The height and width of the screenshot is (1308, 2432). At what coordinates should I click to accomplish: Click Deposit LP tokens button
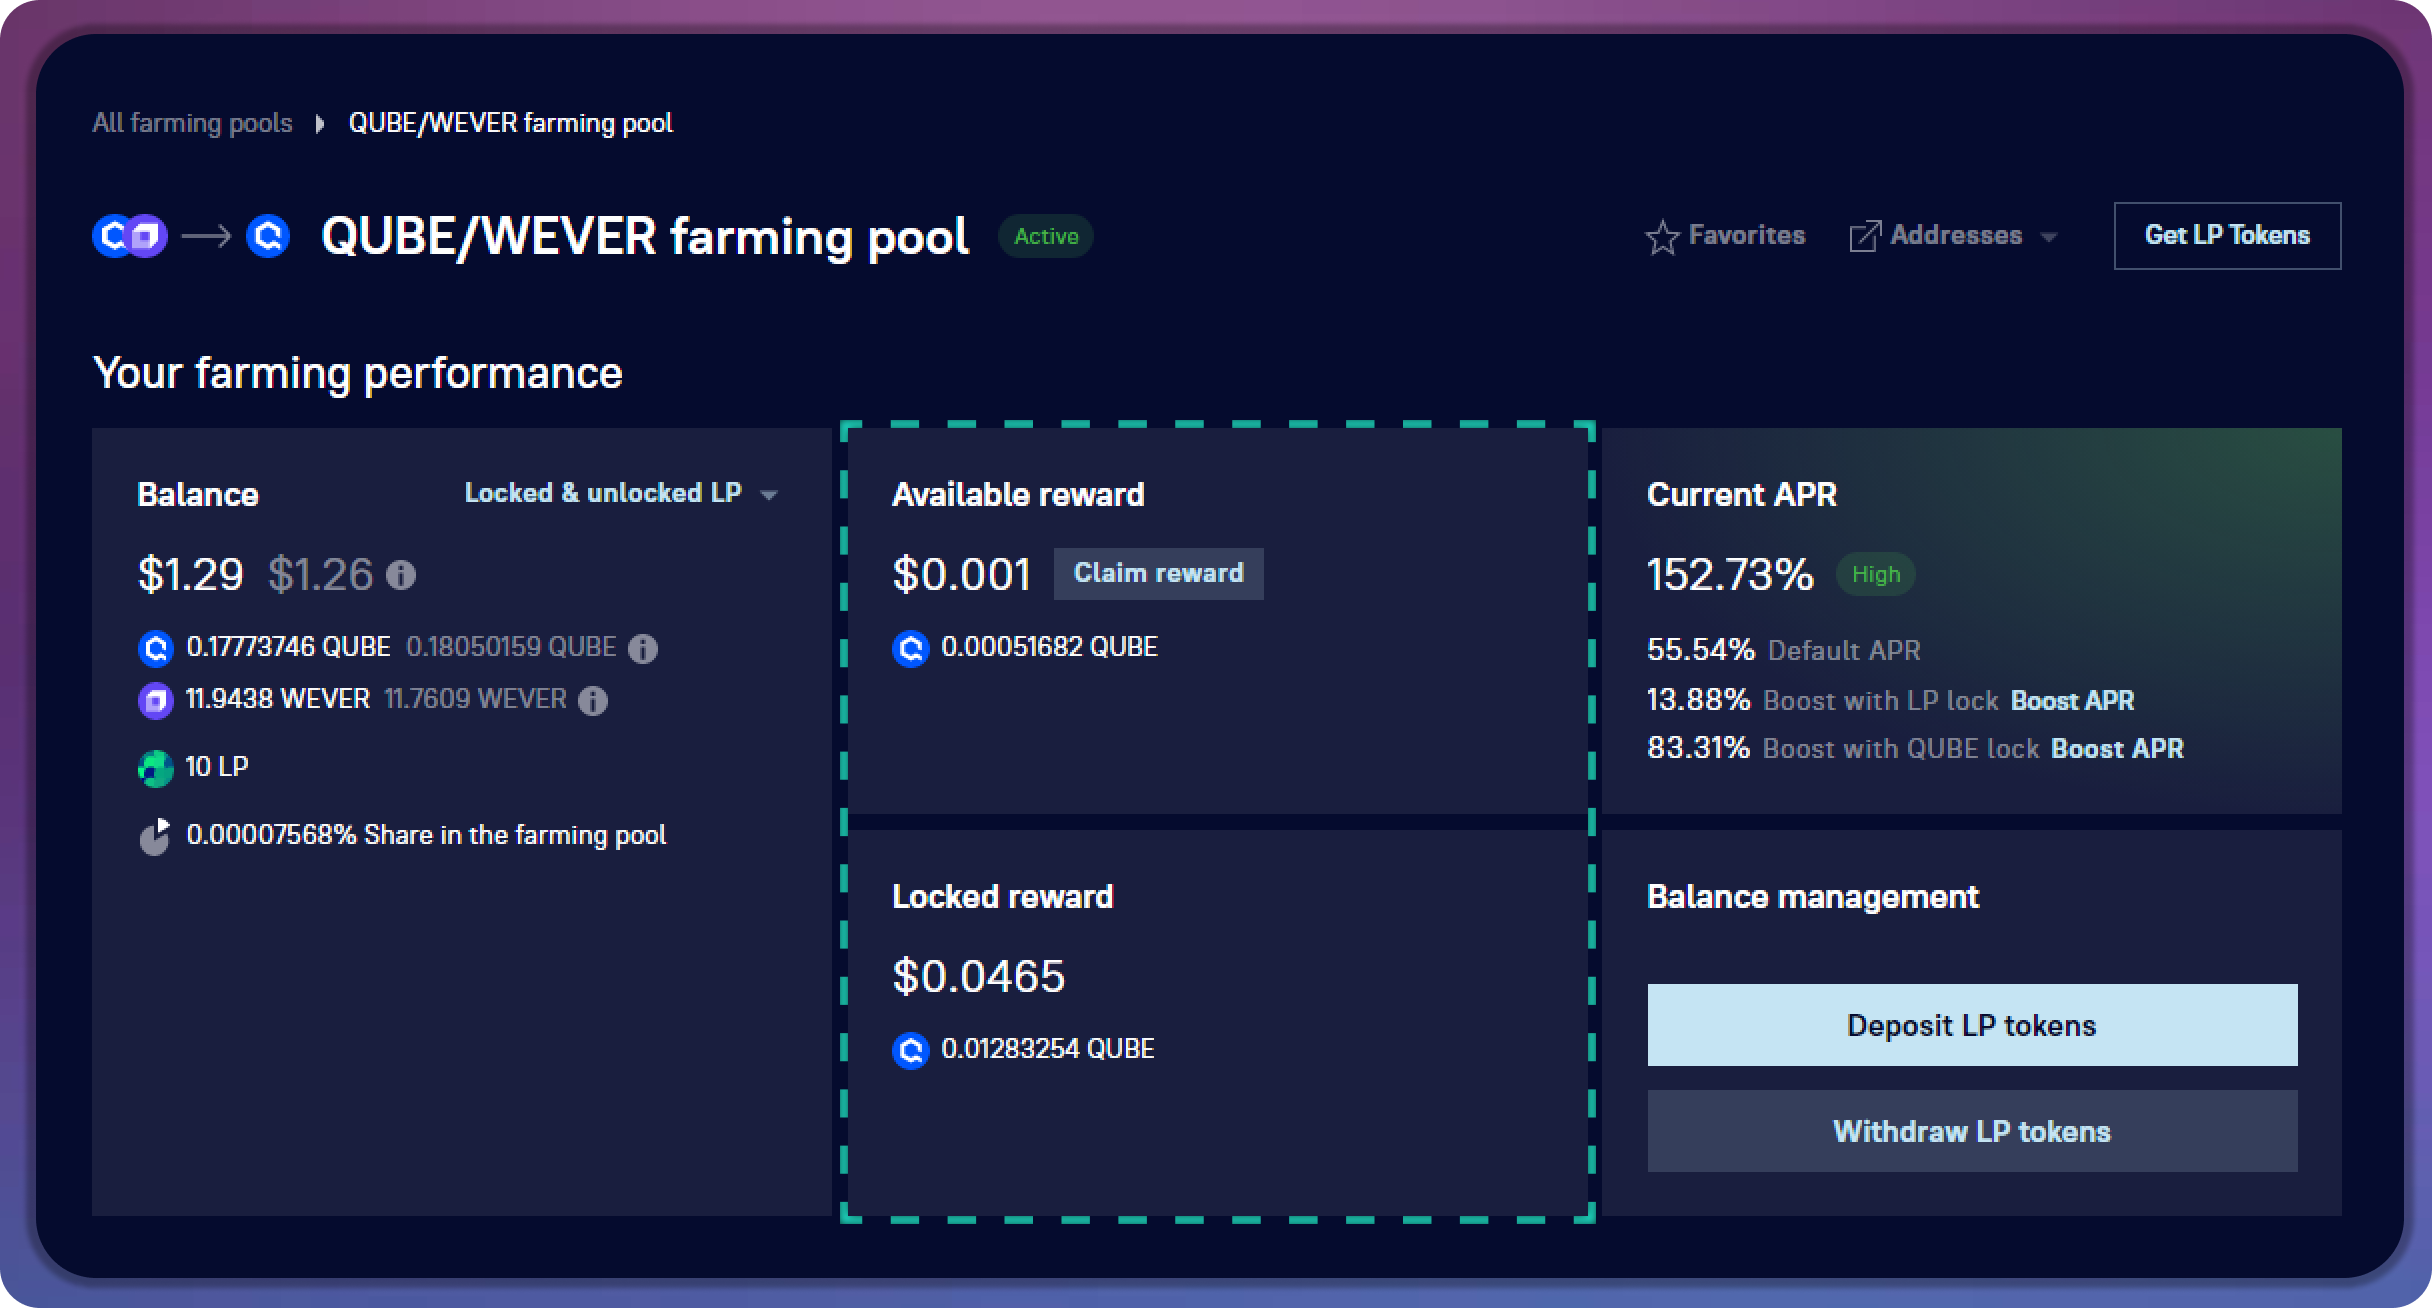pos(1971,1025)
